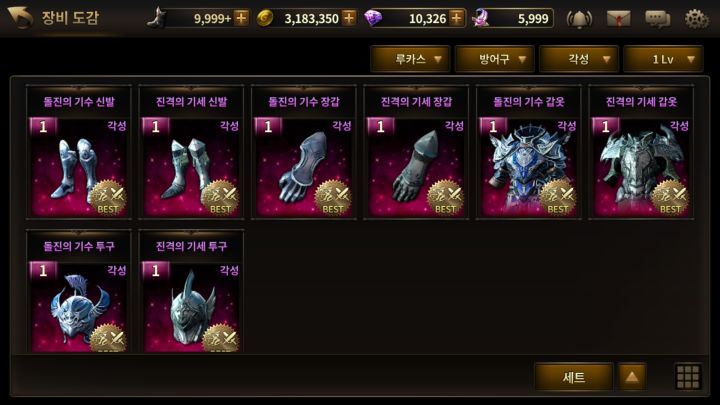Open the chat speech bubble icon

[658, 19]
